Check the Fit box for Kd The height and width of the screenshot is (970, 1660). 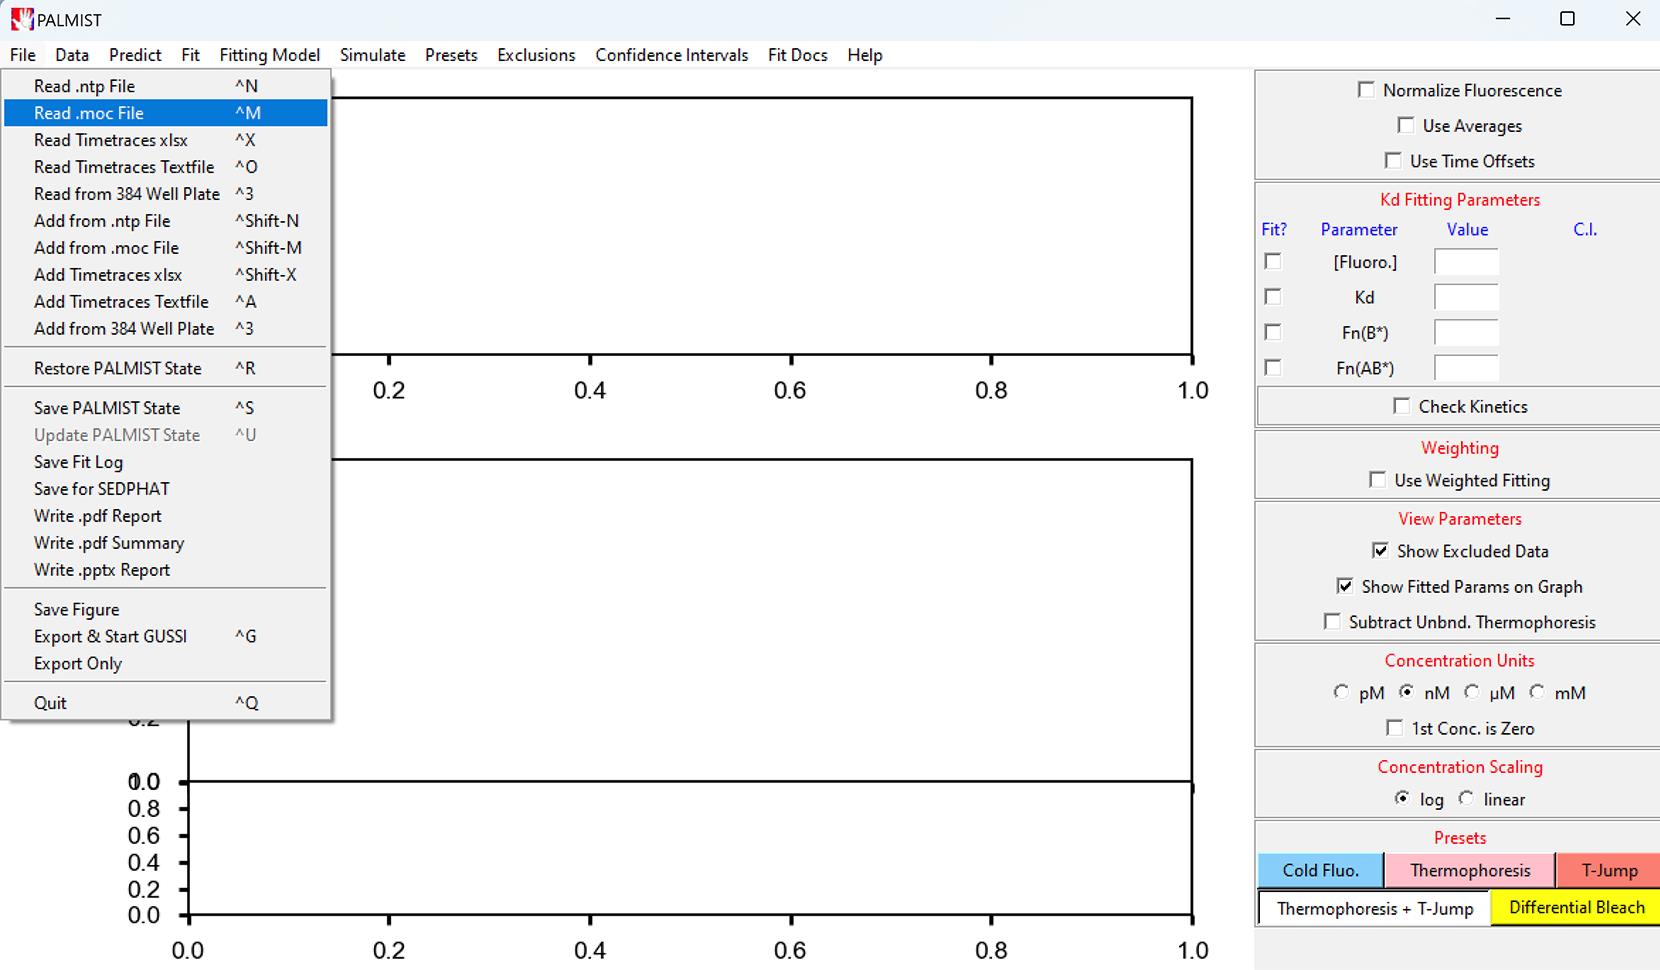1273,297
